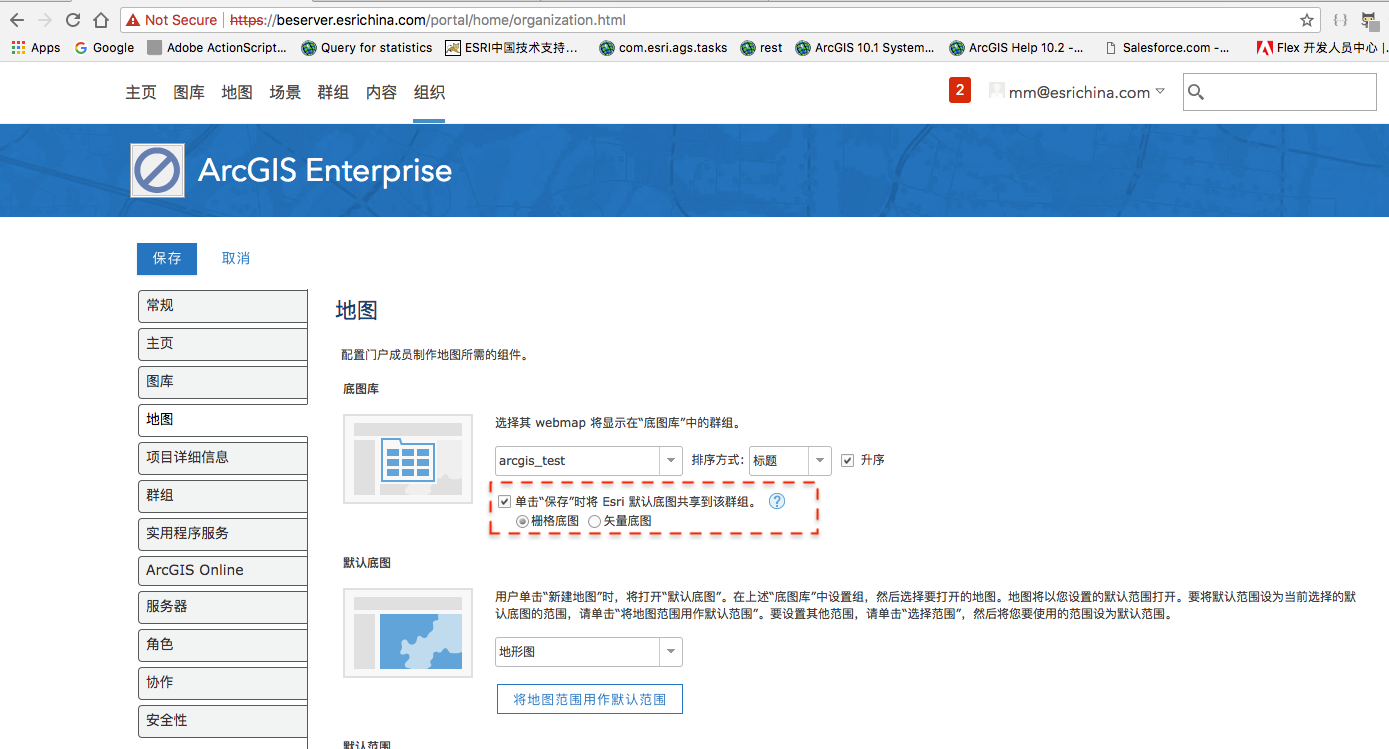
Task: Select the 群组 sidebar settings tab
Action: [x=222, y=496]
